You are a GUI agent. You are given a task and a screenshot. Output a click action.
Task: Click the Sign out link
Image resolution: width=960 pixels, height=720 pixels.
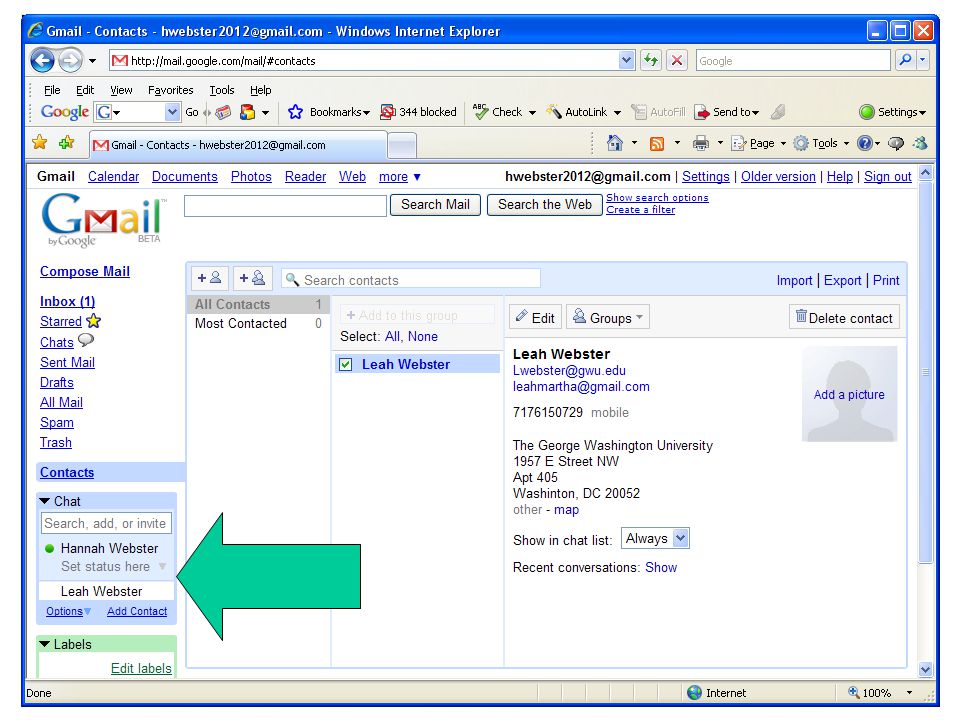pyautogui.click(x=887, y=176)
